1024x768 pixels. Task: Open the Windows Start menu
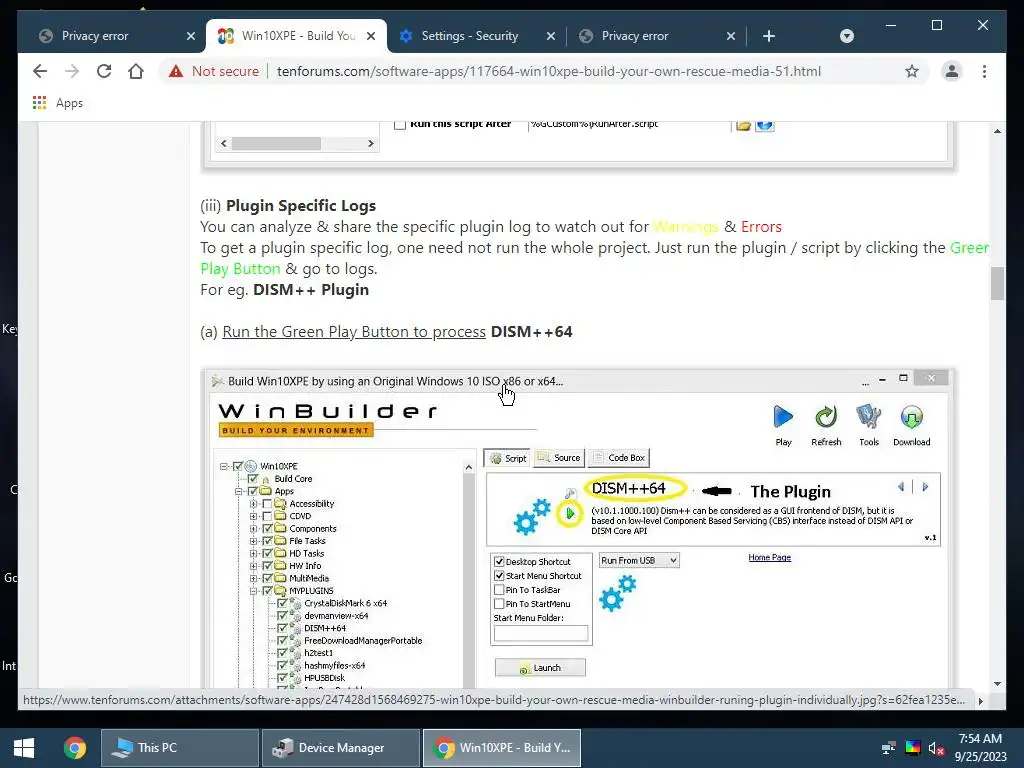coord(24,748)
